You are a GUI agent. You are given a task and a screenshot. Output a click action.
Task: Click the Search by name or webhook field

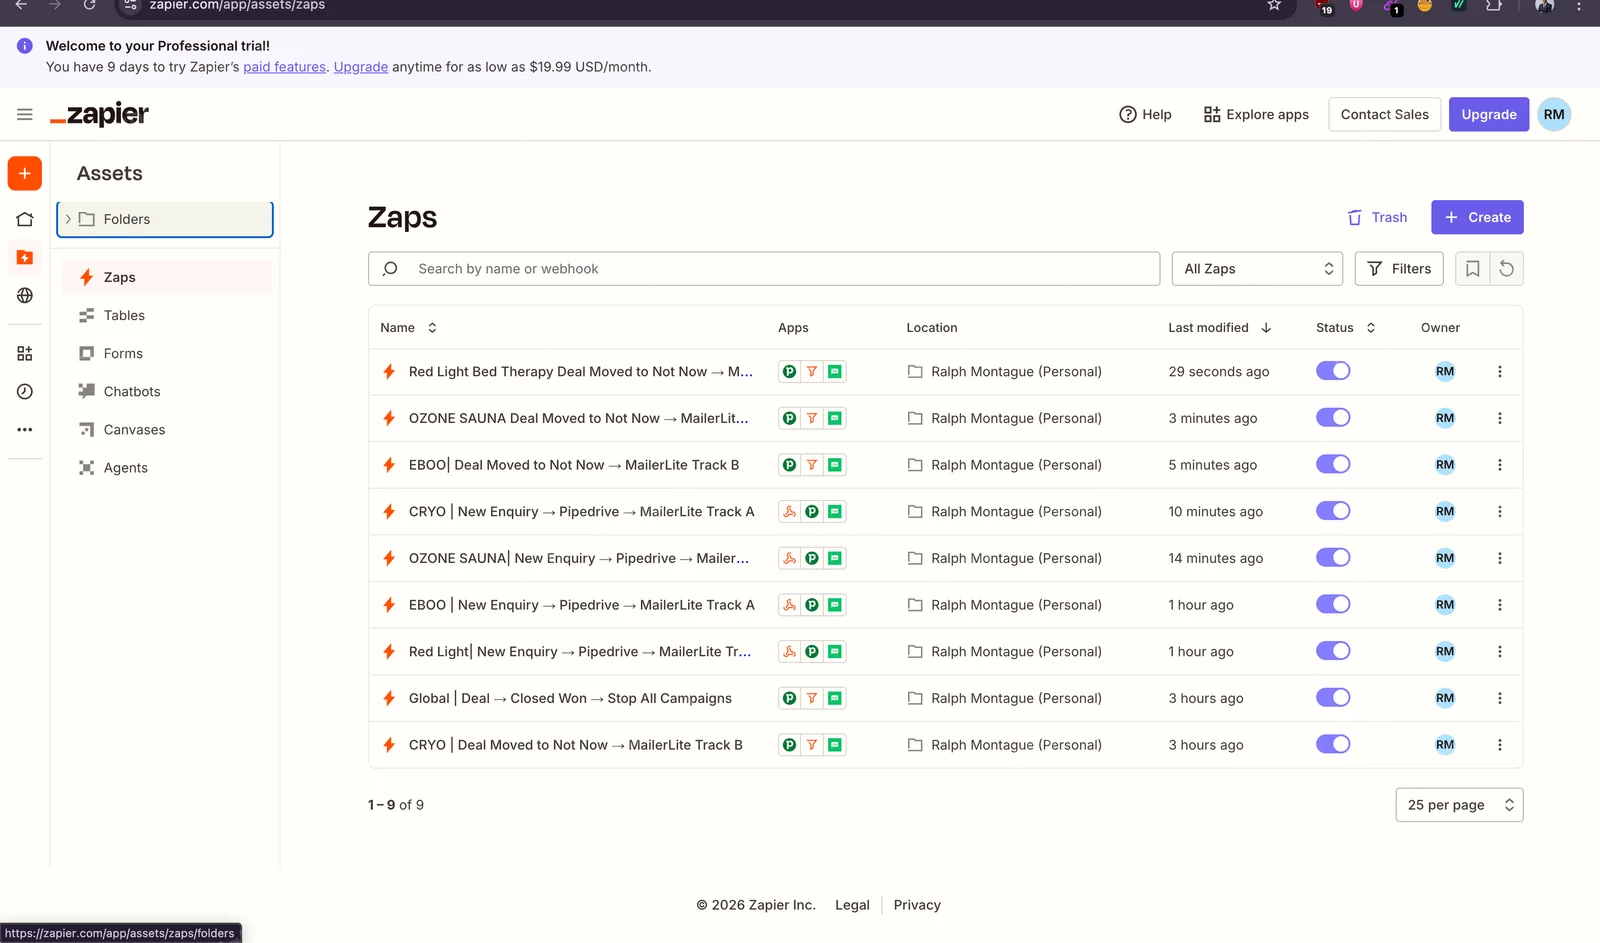pyautogui.click(x=764, y=268)
